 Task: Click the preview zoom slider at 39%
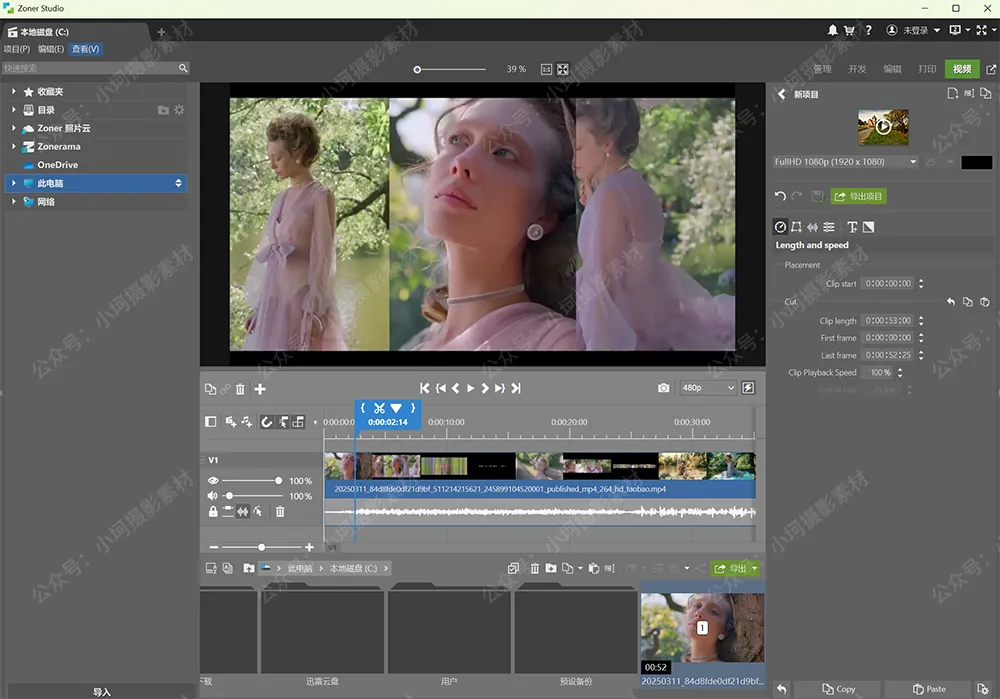pyautogui.click(x=418, y=69)
